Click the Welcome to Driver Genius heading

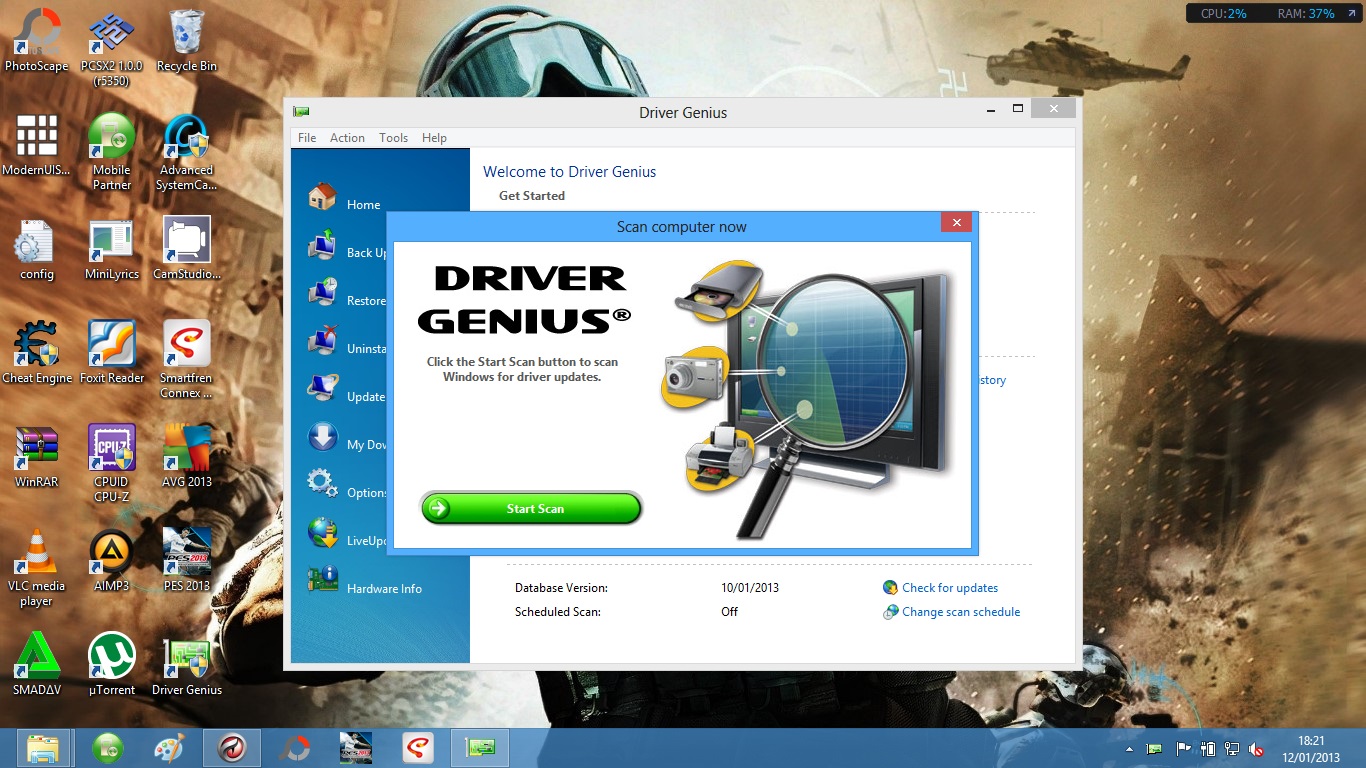click(x=570, y=172)
